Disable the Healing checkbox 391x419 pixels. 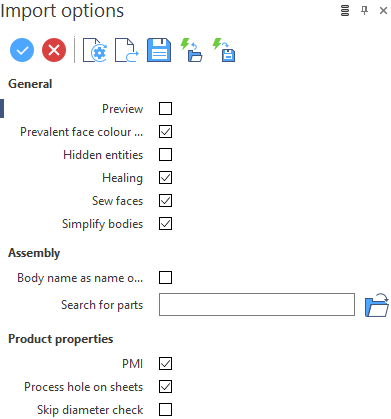[166, 178]
